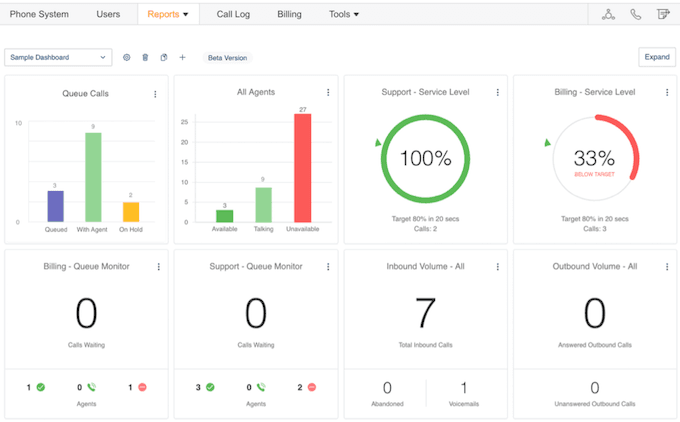Click "Calls: 3" under Billing Service Level
The height and width of the screenshot is (422, 680).
(x=595, y=229)
